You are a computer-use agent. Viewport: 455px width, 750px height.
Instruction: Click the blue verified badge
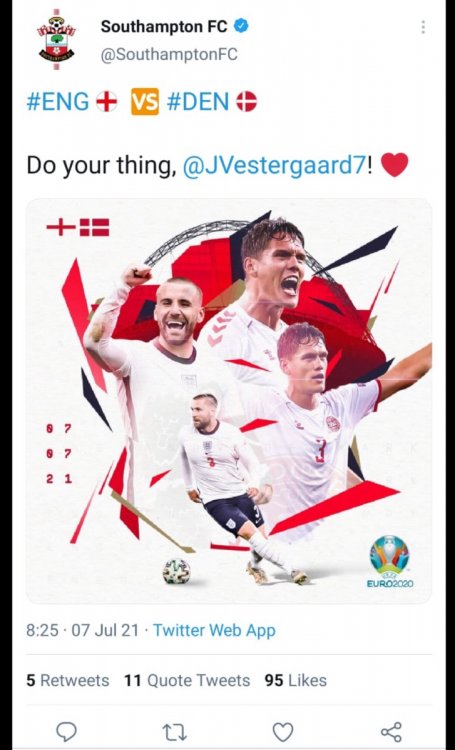coord(240,27)
